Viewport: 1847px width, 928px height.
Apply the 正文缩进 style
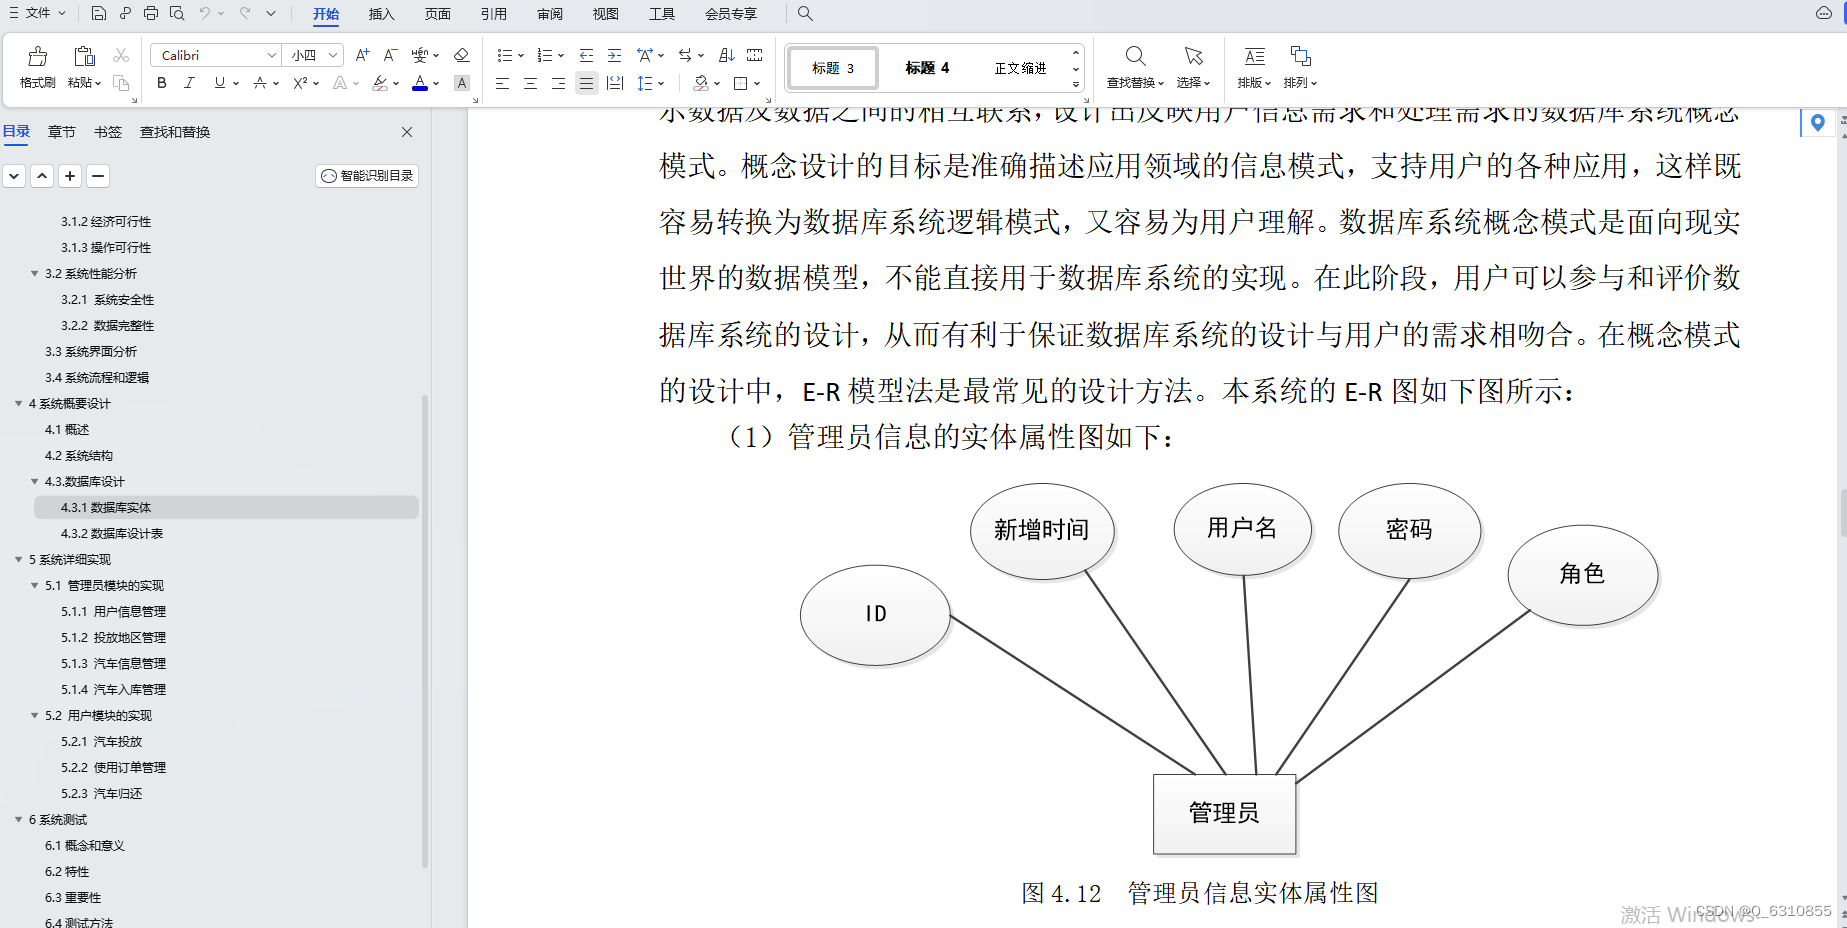click(1020, 68)
